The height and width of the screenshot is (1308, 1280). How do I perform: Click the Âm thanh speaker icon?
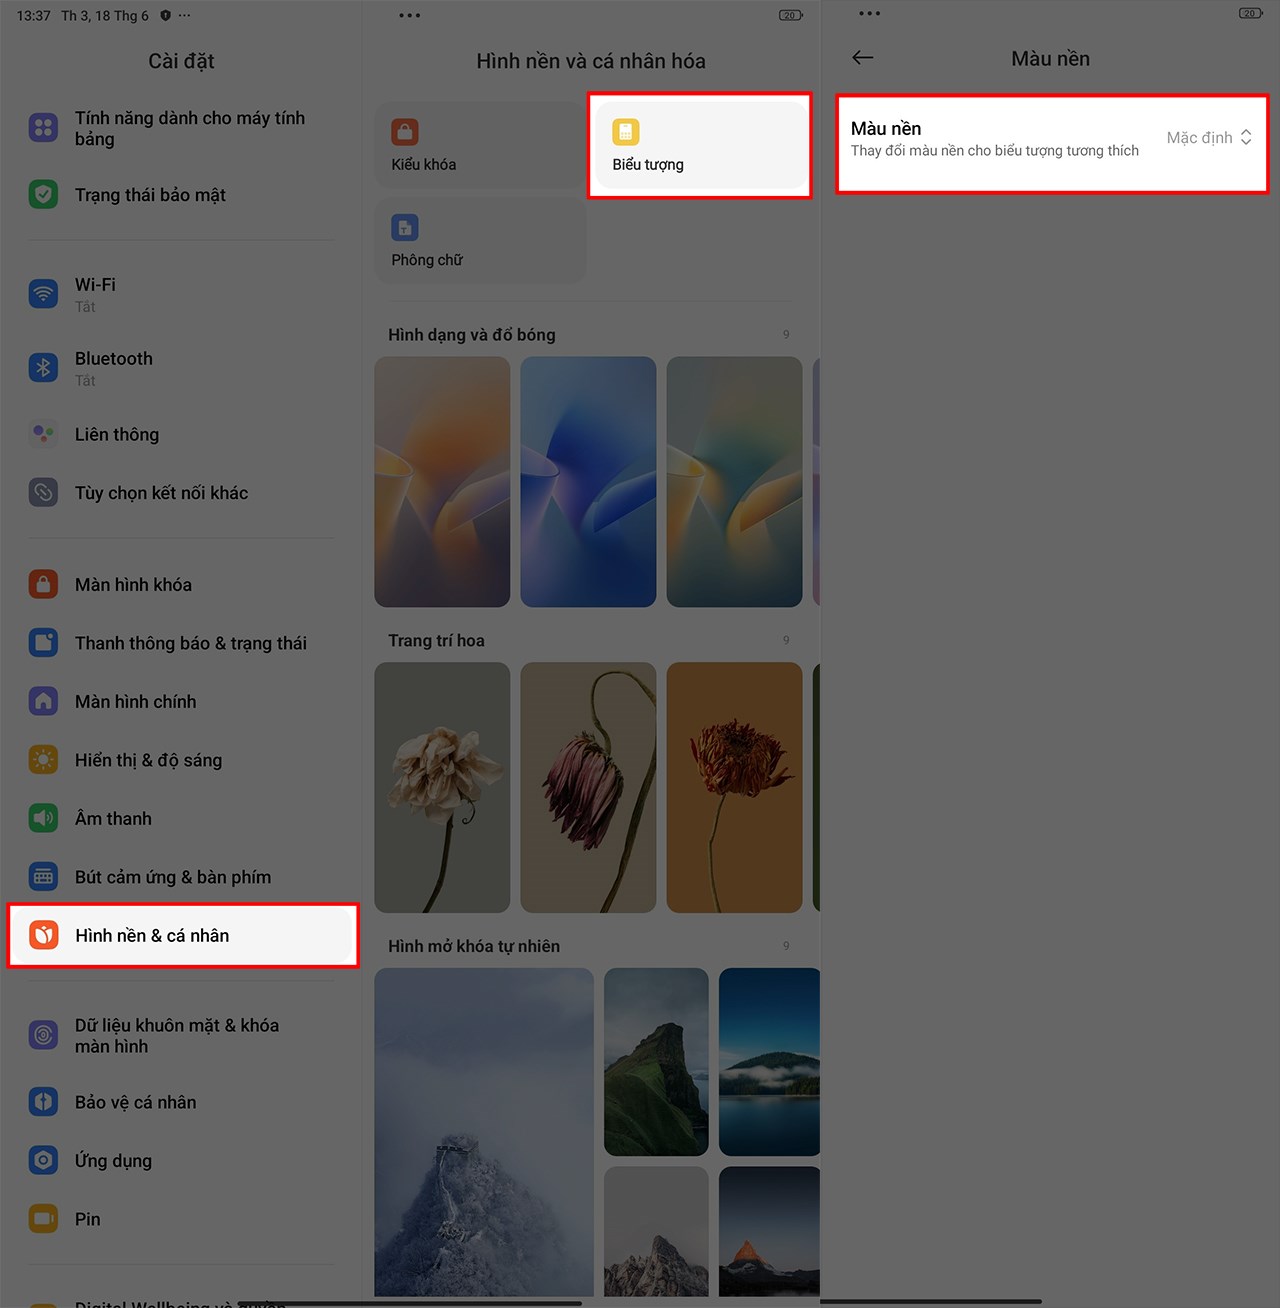pyautogui.click(x=43, y=817)
